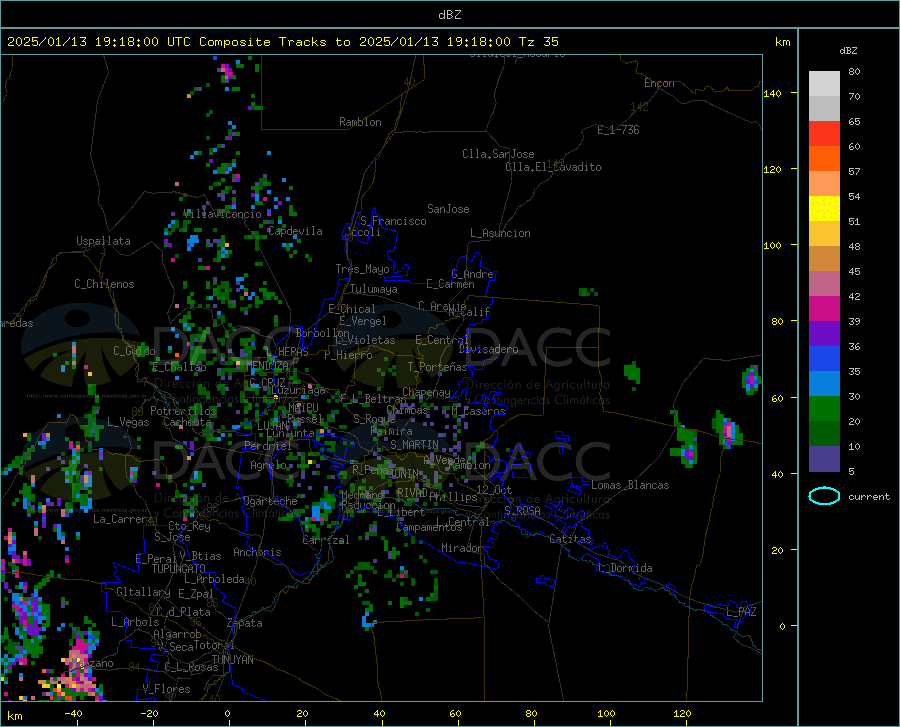900x727 pixels.
Task: Click the Encon label at top right
Action: pyautogui.click(x=659, y=83)
